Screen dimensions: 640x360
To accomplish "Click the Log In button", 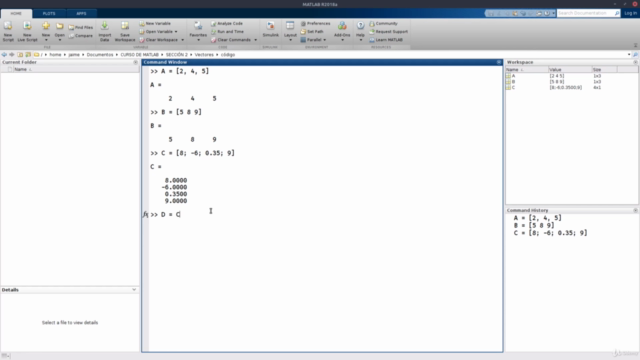I will [x=630, y=13].
